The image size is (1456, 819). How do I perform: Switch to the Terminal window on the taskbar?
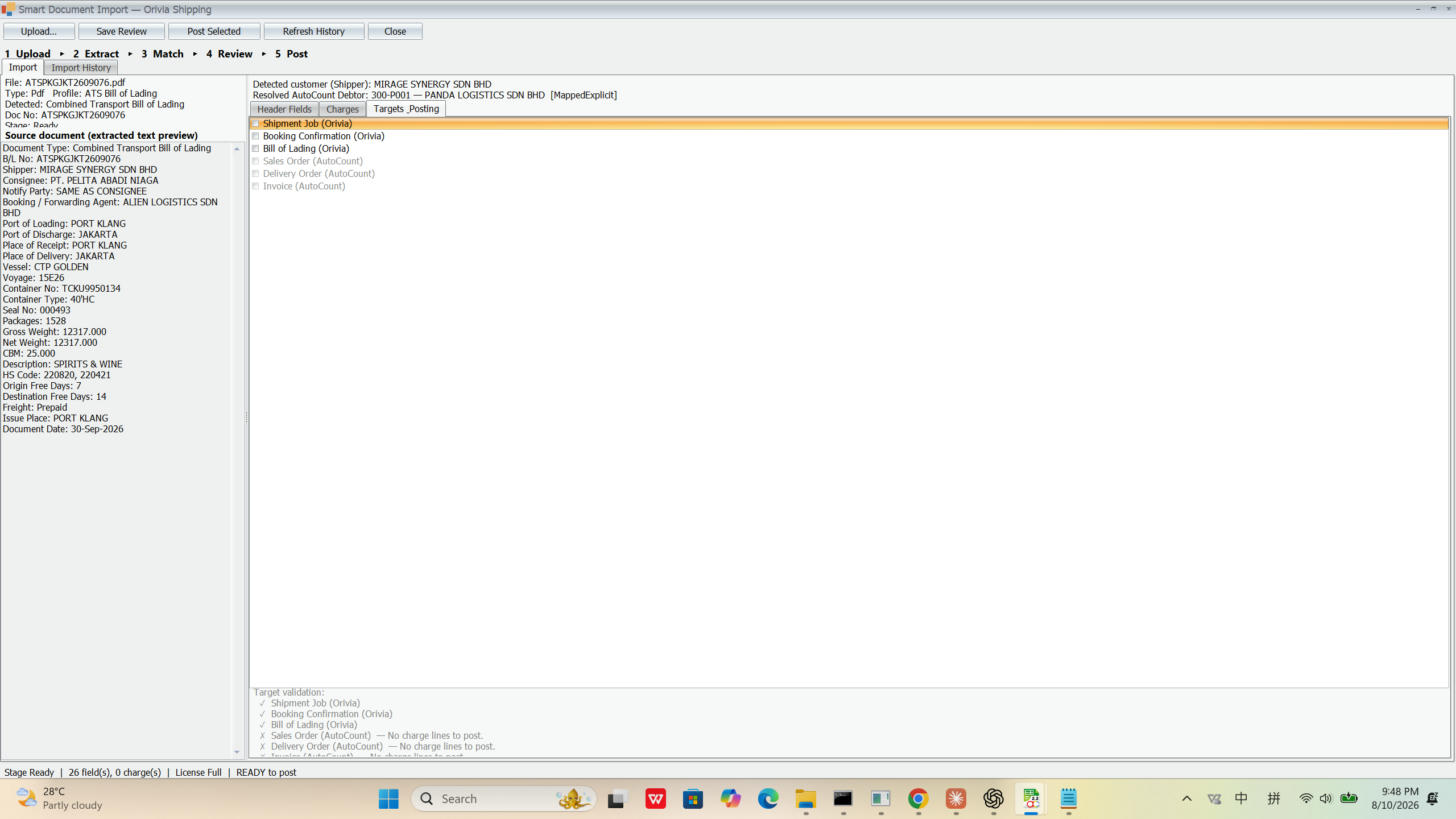(843, 798)
